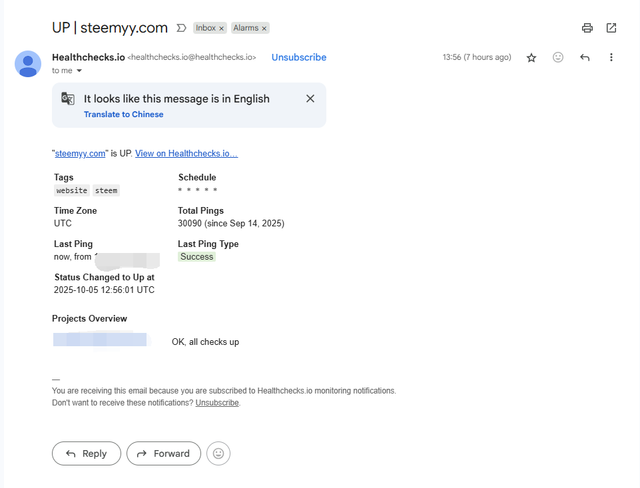
Task: Star this Healthchecks.io message
Action: tap(531, 58)
